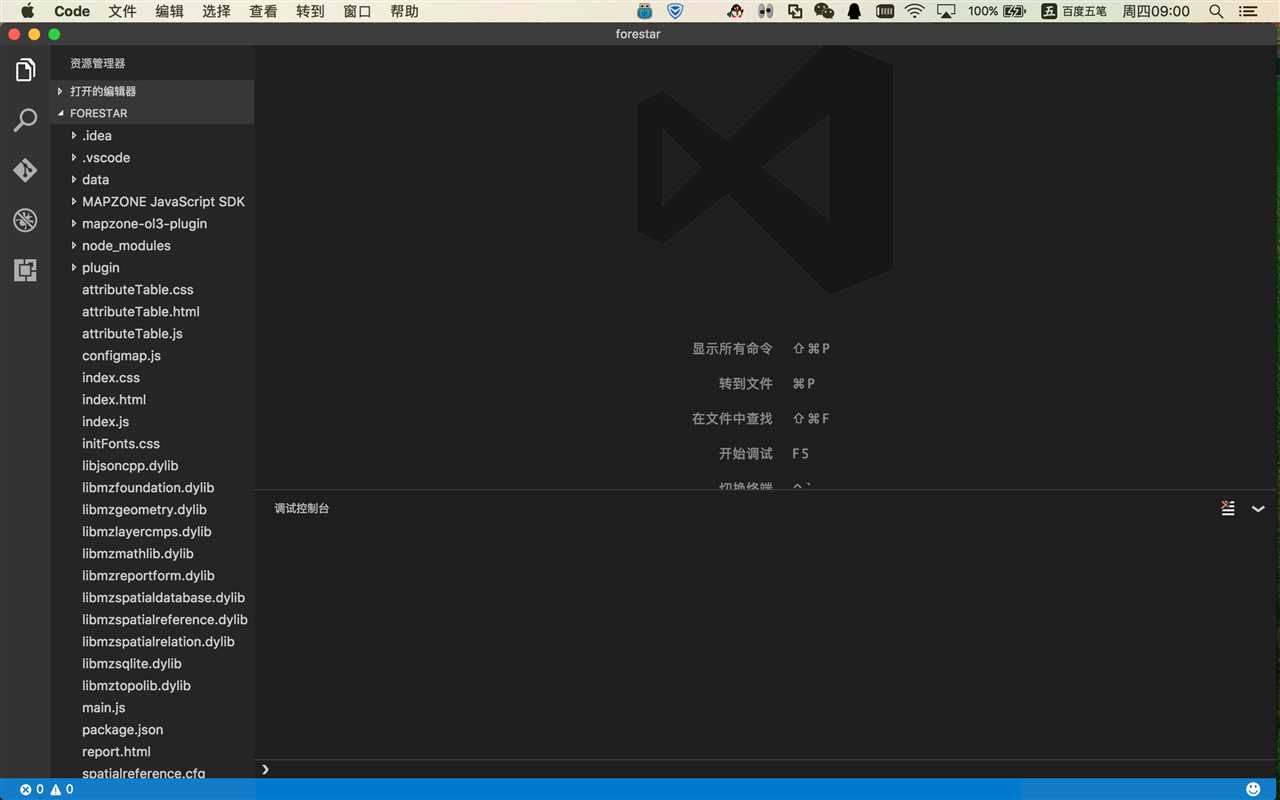The image size is (1280, 800).
Task: Click the pair of eyes icon in the menu bar
Action: 765,11
